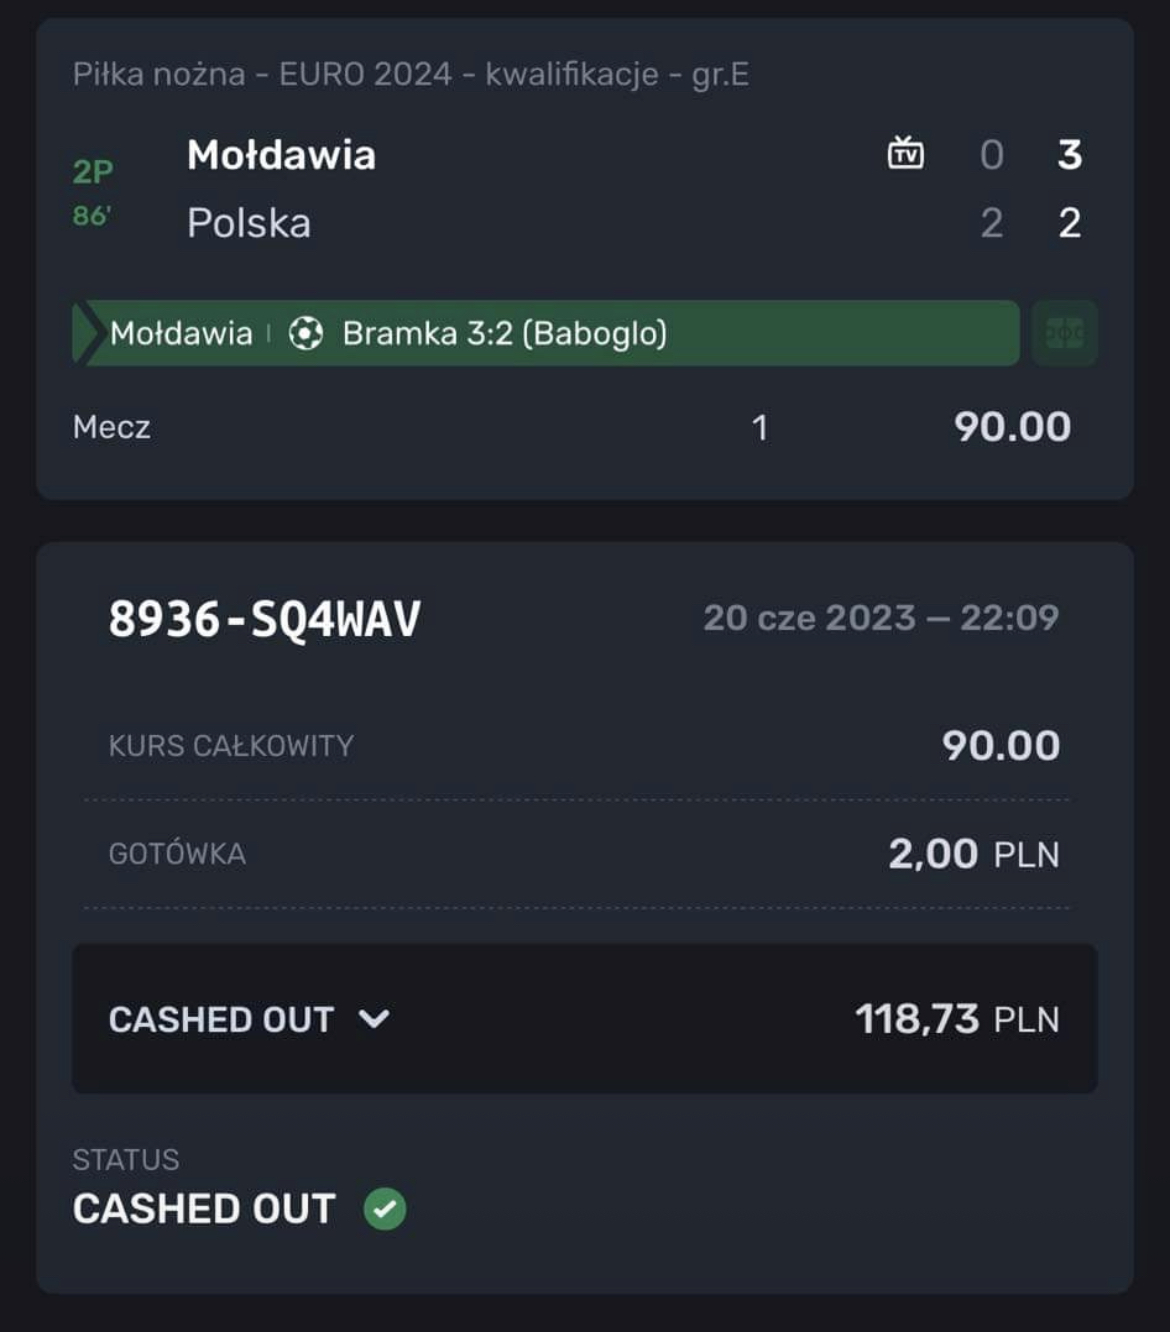
Task: Tap the live TV stream icon
Action: pyautogui.click(x=905, y=153)
